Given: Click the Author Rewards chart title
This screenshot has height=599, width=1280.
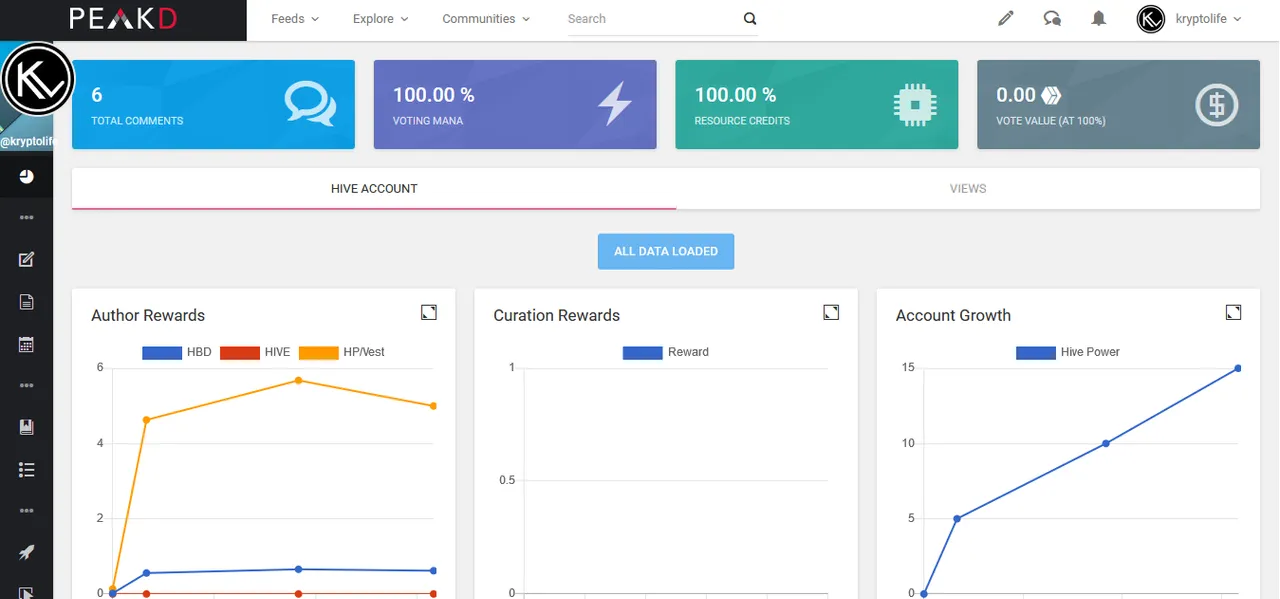Looking at the screenshot, I should [x=148, y=315].
